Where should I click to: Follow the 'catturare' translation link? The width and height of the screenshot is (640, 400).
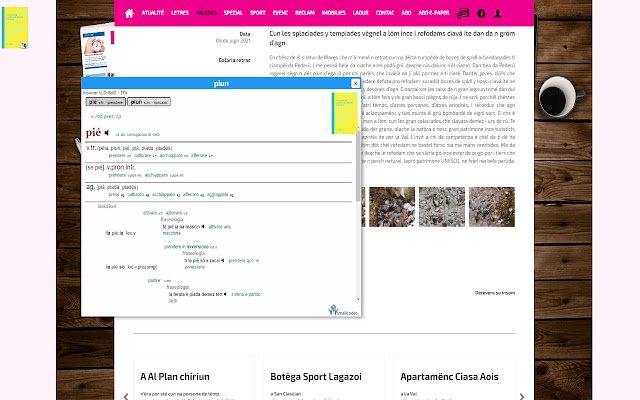tap(142, 156)
